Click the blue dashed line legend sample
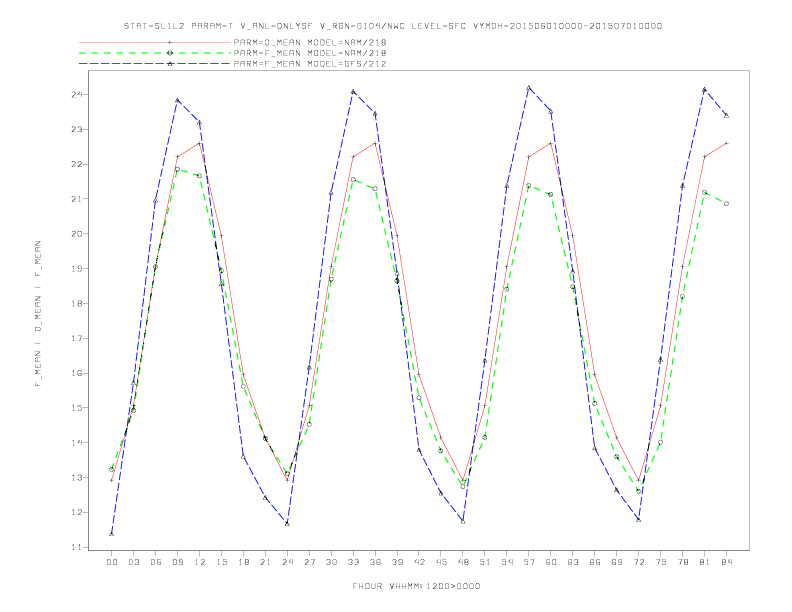The image size is (792, 612). click(155, 64)
